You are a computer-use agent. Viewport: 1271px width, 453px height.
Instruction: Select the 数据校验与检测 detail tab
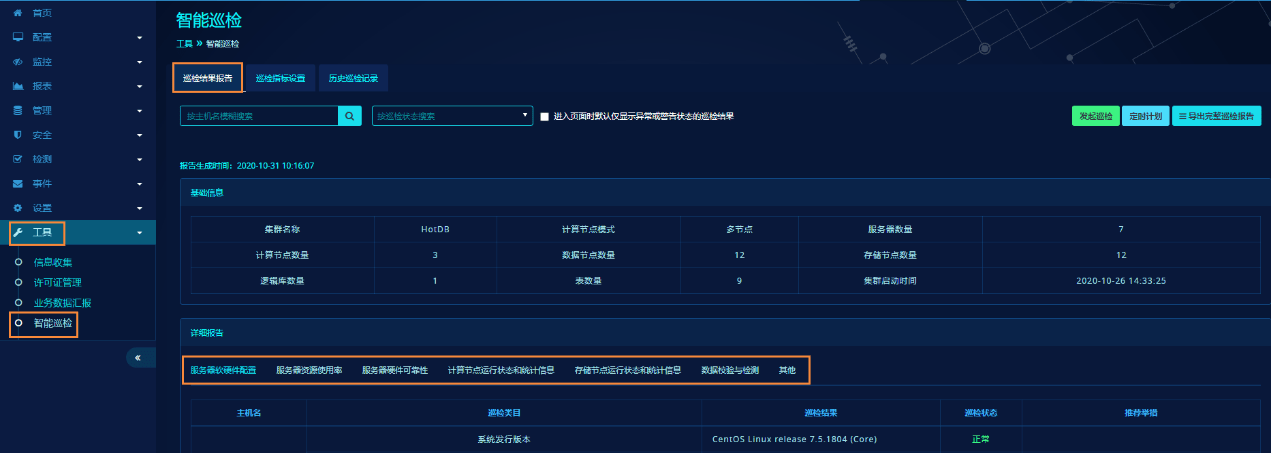point(730,370)
